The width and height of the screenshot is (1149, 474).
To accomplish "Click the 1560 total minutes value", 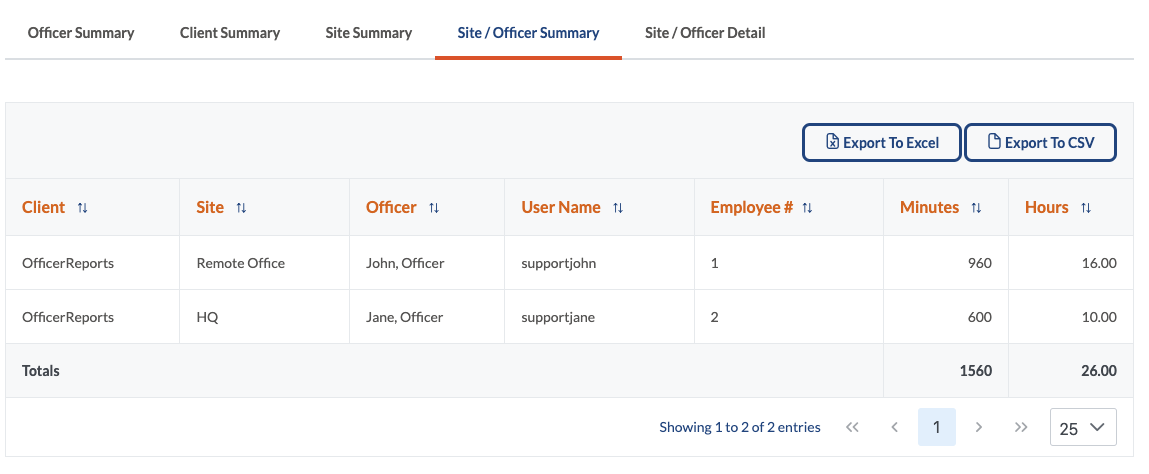I will [x=976, y=371].
